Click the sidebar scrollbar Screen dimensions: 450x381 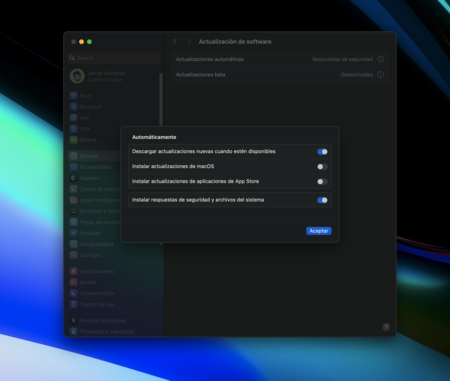point(161,100)
